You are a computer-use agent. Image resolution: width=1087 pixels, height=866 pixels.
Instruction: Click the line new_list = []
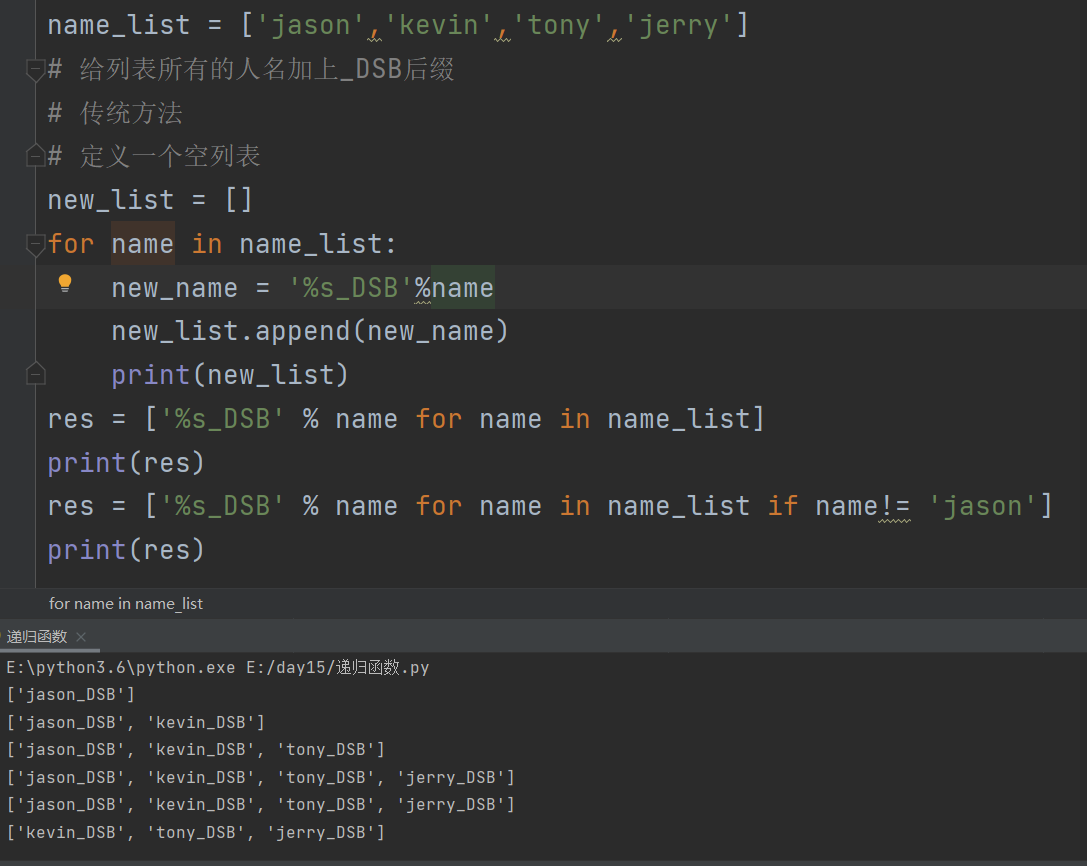pos(150,200)
